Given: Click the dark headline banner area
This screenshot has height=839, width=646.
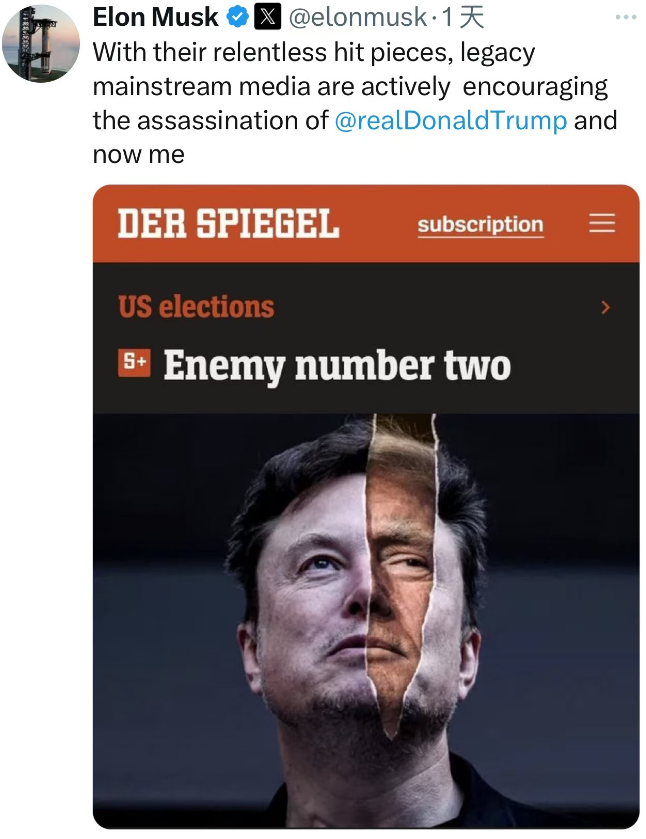Looking at the screenshot, I should click(x=366, y=338).
